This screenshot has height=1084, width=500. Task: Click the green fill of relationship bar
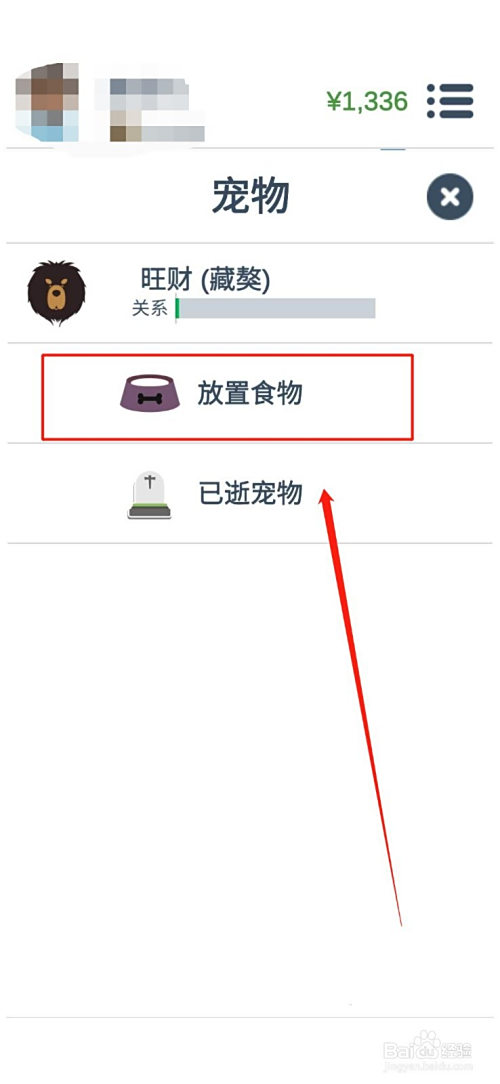pos(177,308)
